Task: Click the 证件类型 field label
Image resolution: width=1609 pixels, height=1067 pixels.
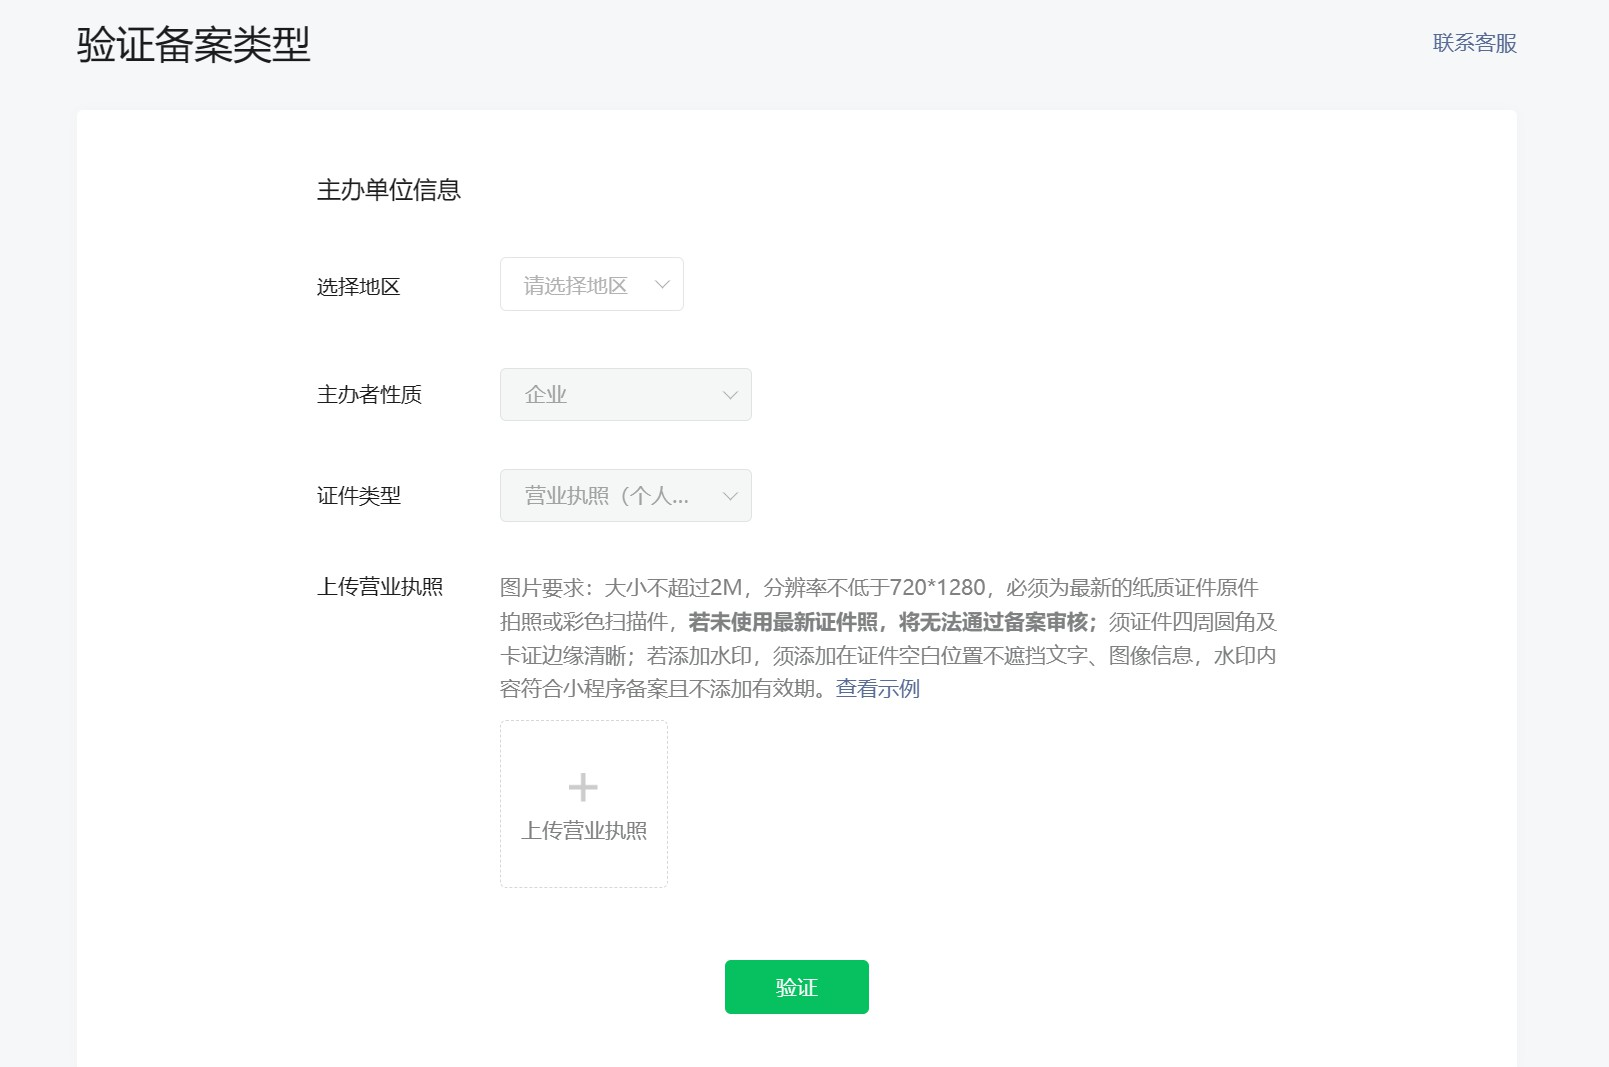Action: (359, 496)
